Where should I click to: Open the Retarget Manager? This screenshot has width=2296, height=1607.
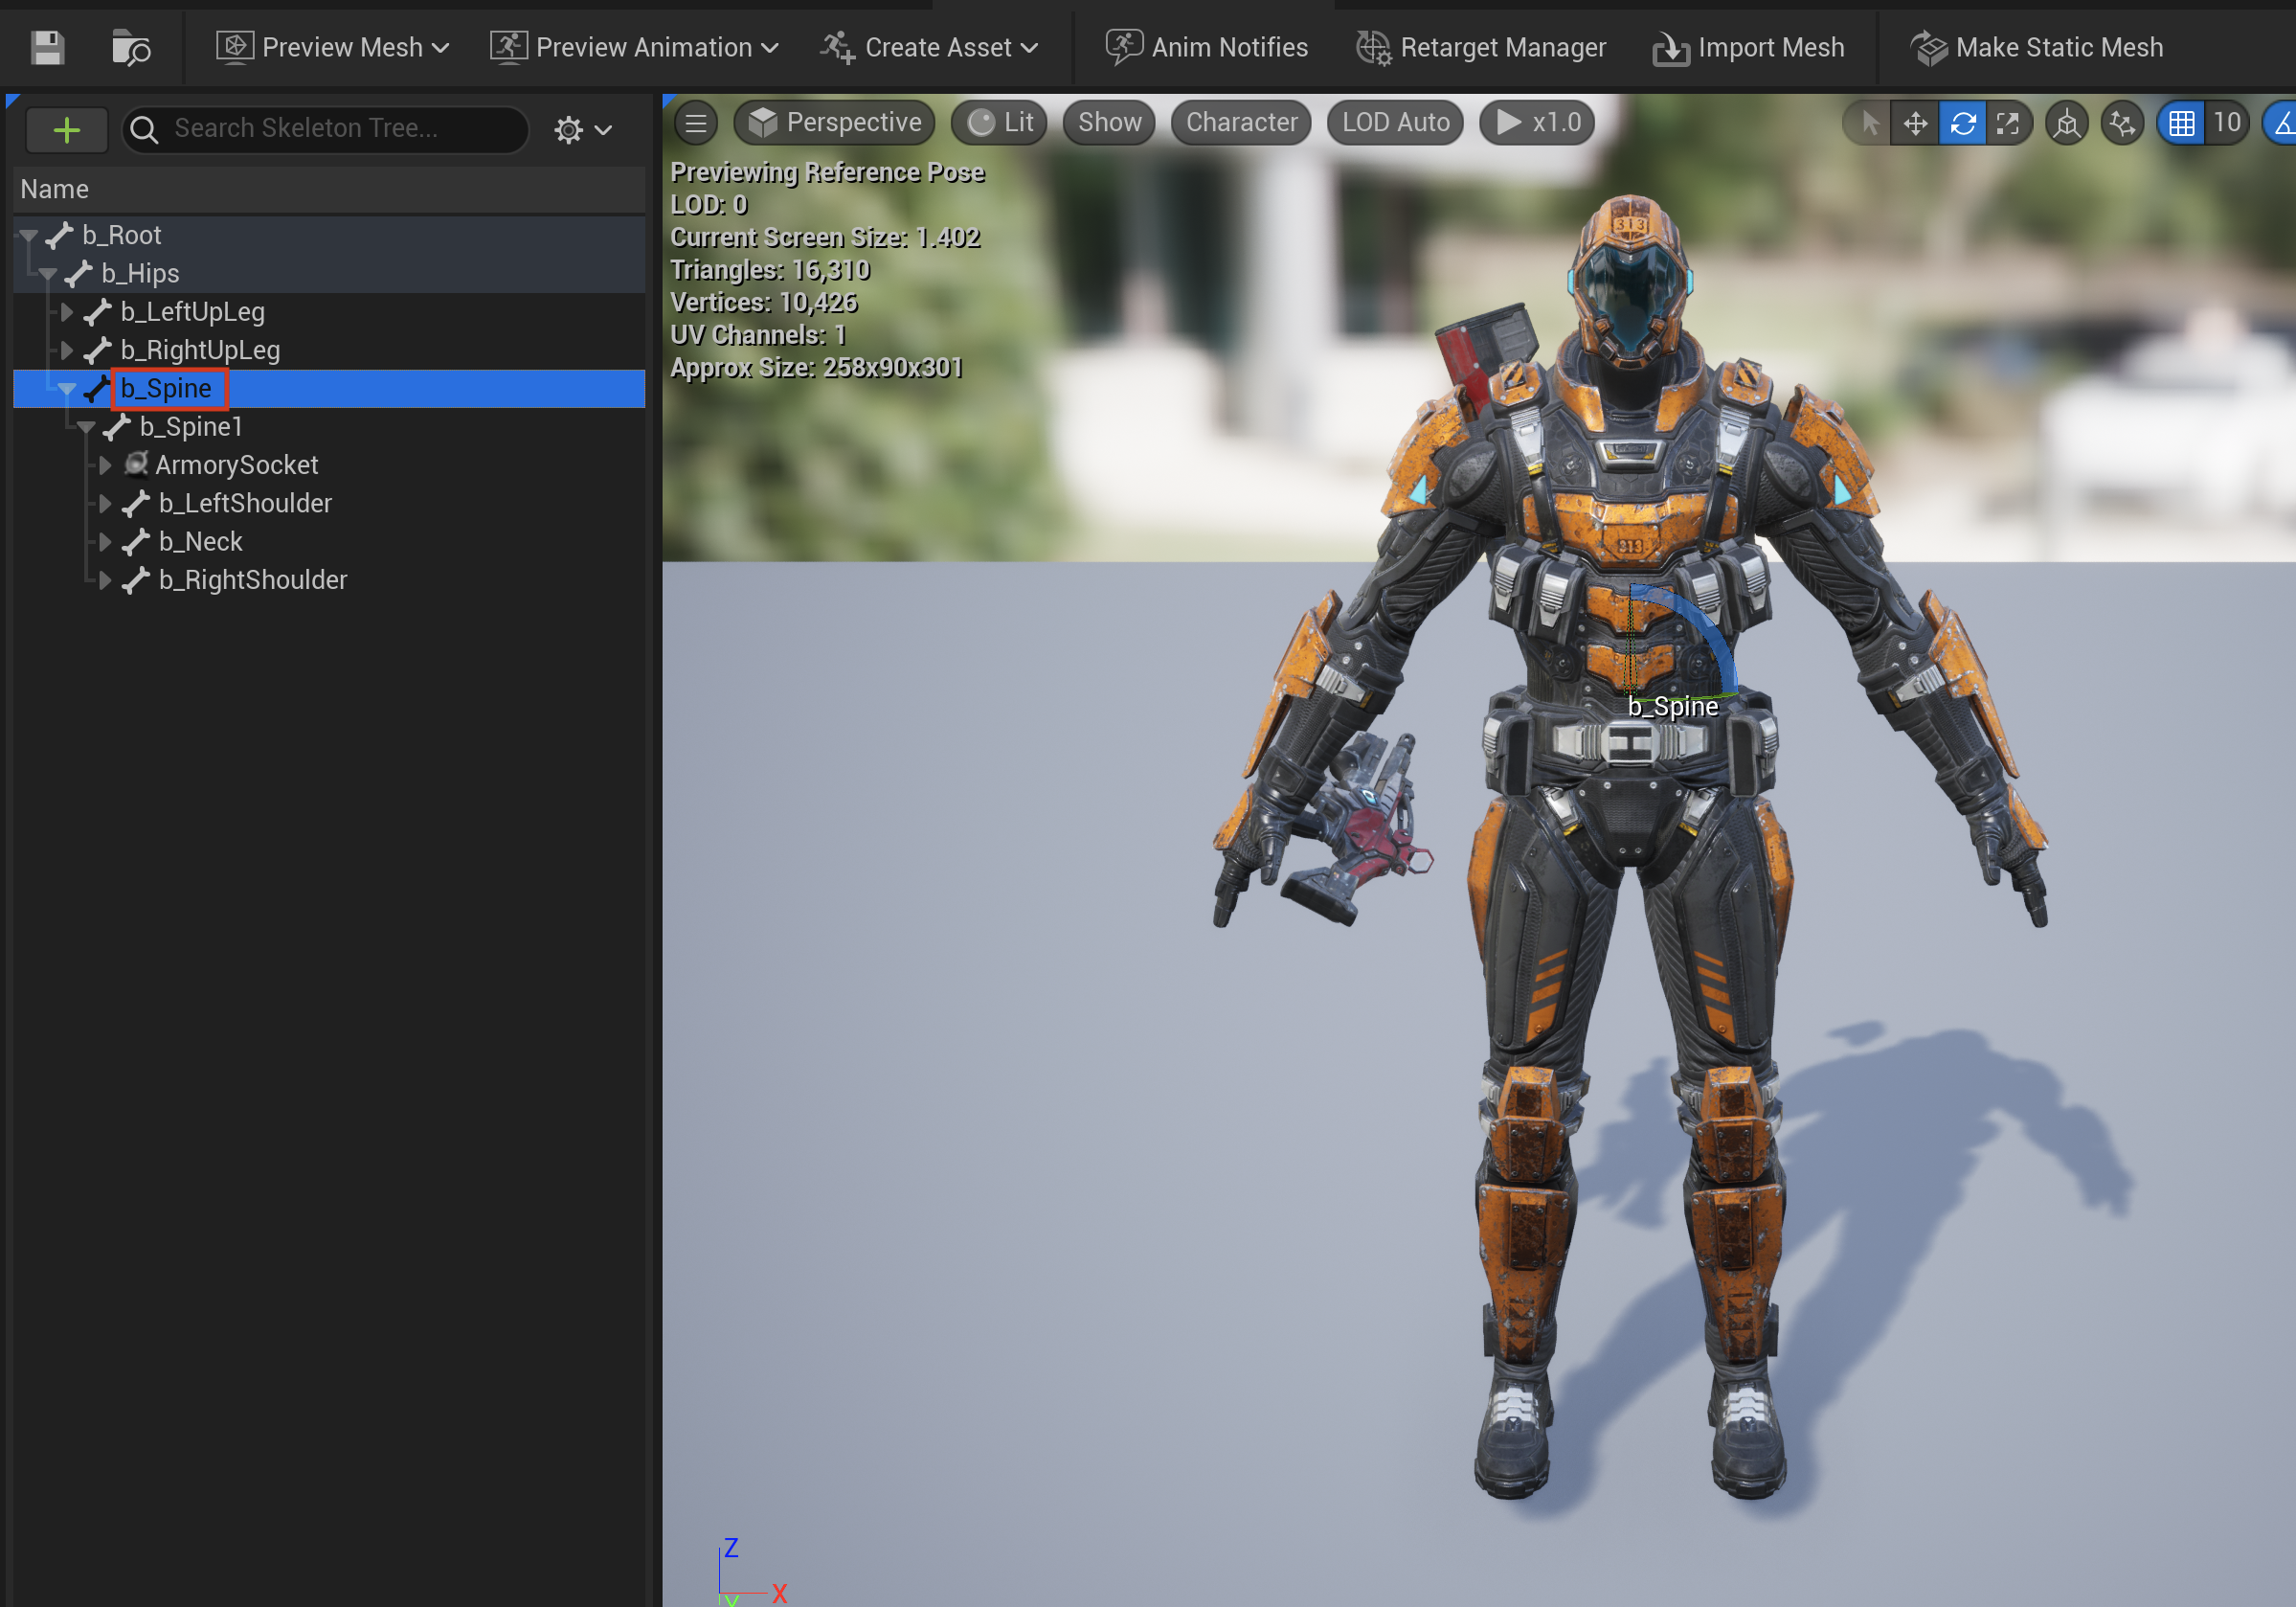click(1480, 47)
